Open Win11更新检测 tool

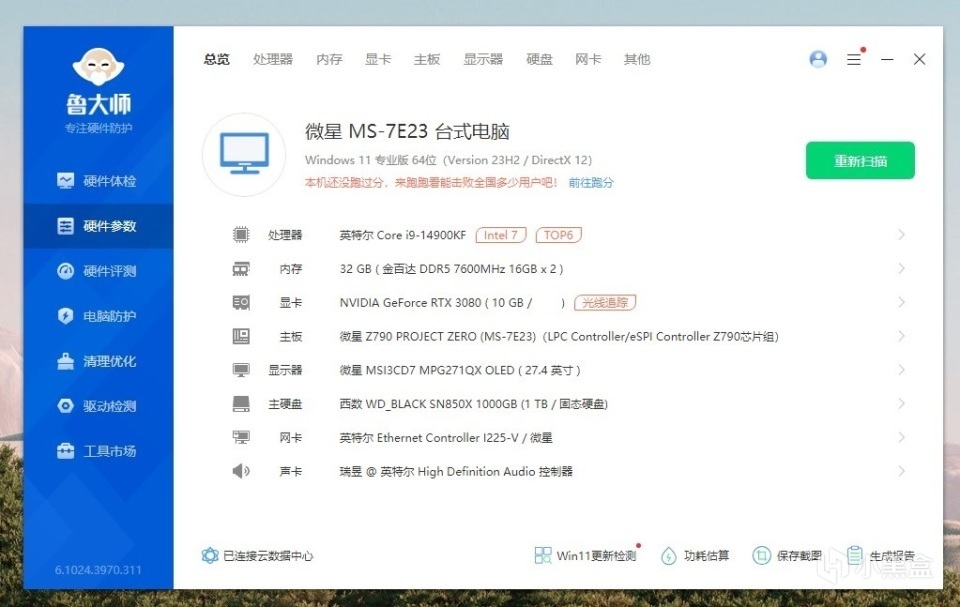pos(585,556)
